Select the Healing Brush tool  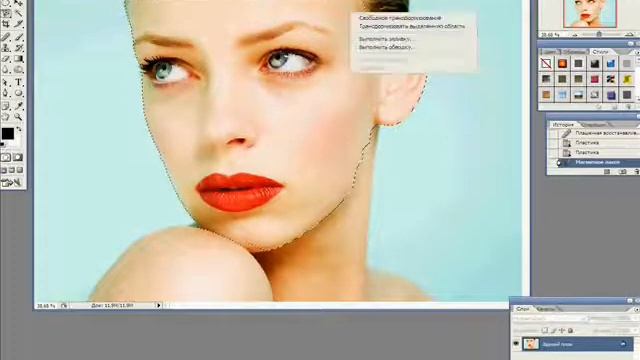tap(6, 37)
